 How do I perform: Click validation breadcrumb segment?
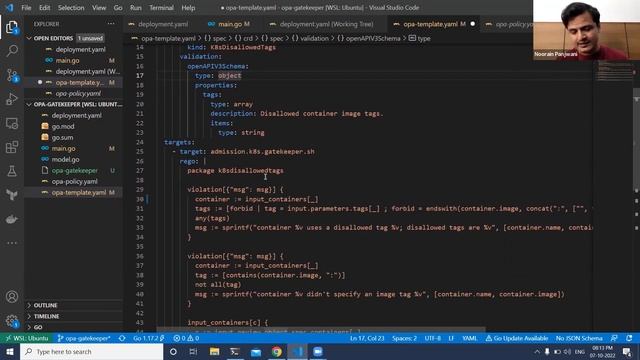pos(314,38)
